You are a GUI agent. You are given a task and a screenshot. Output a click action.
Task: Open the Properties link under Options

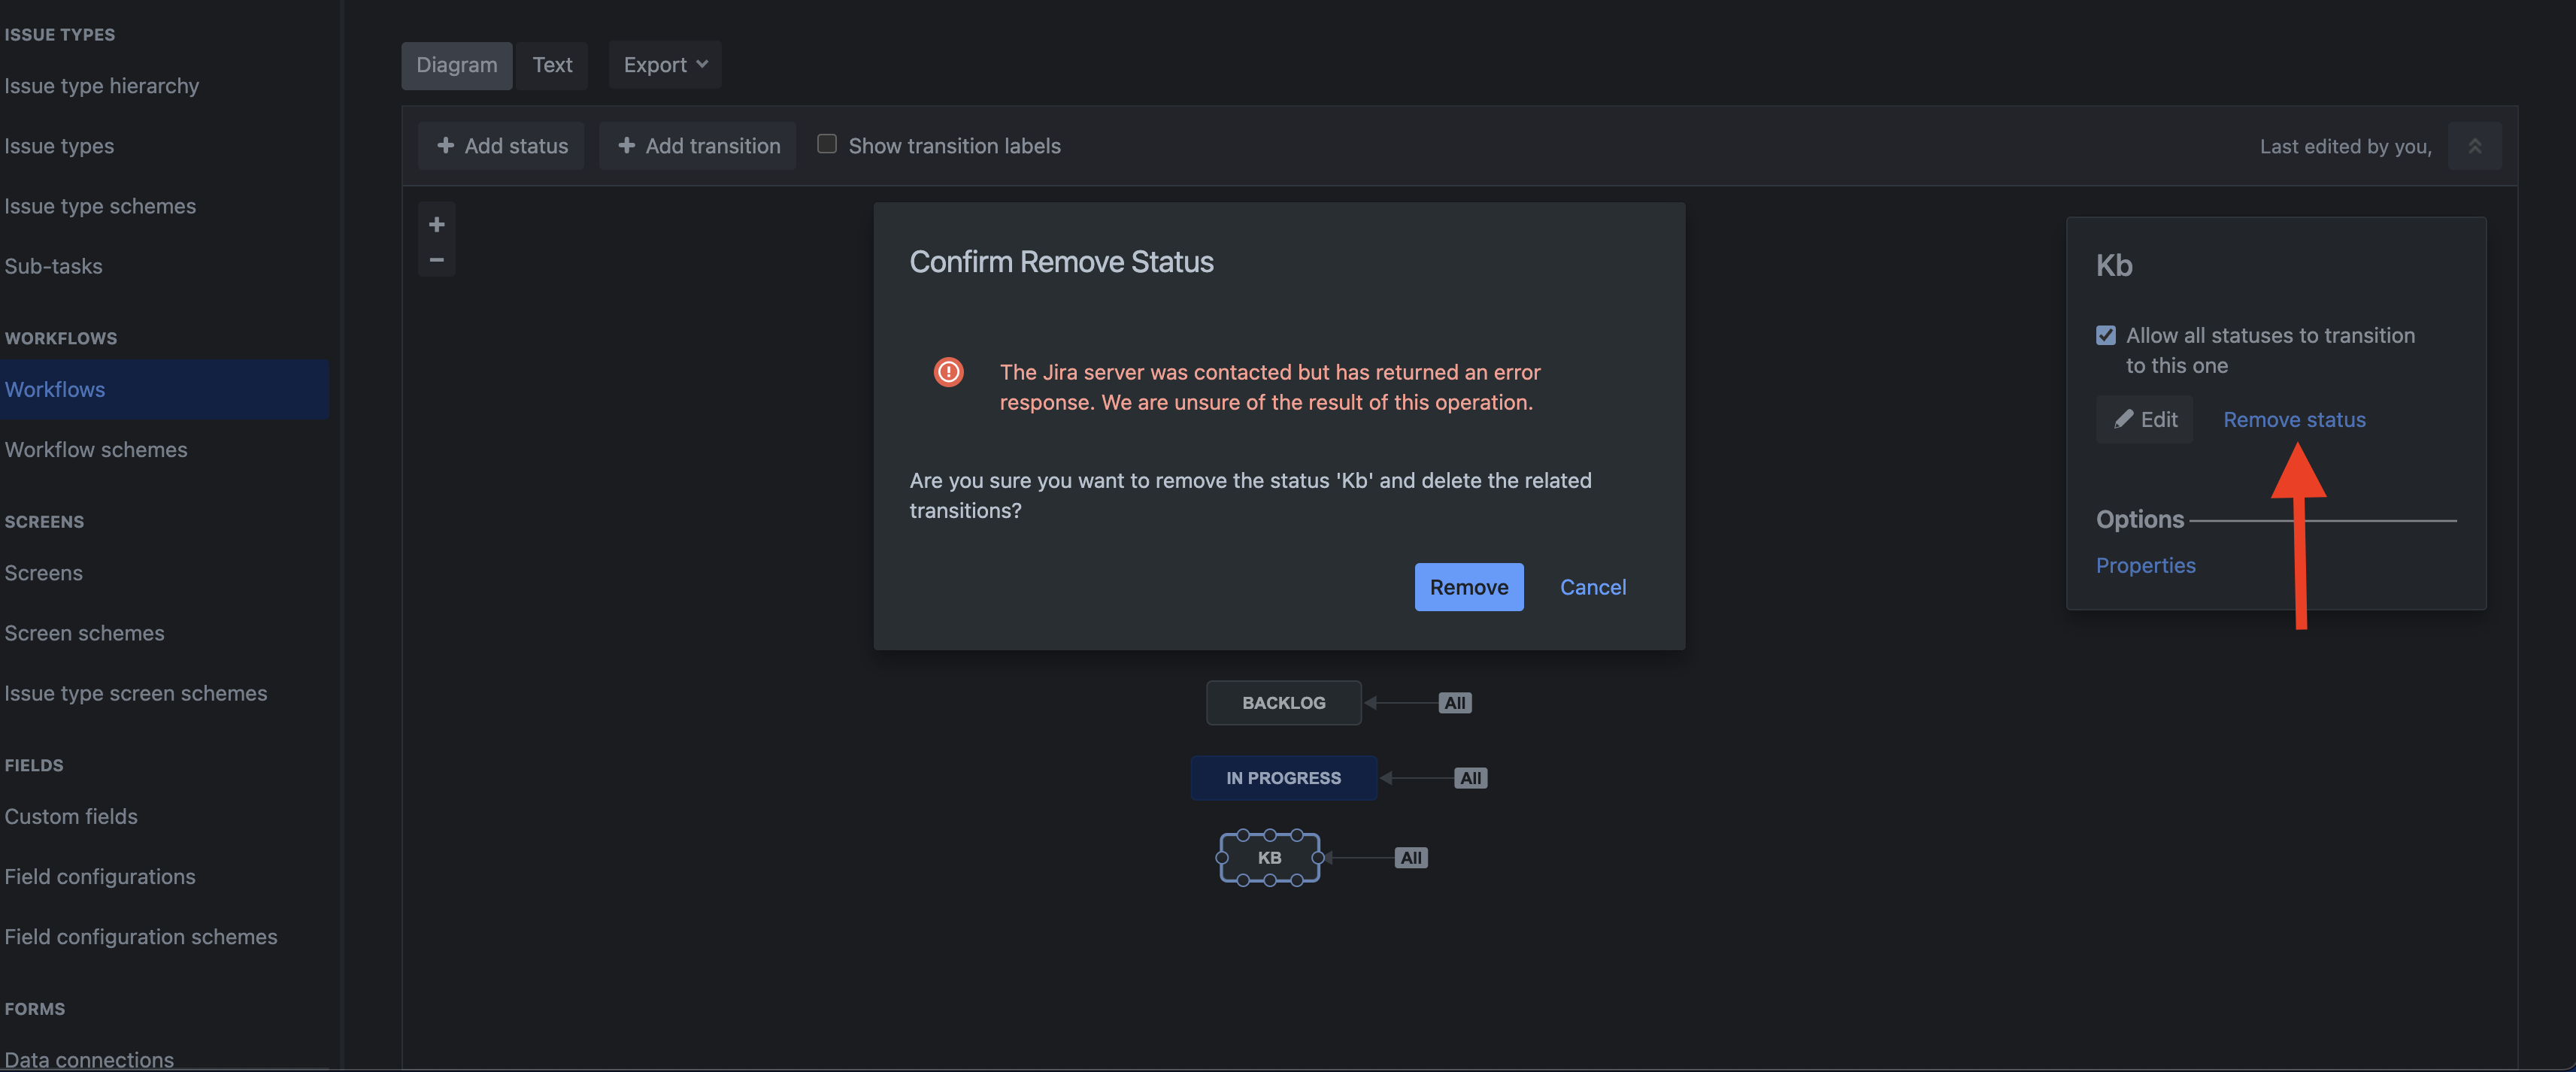tap(2145, 565)
